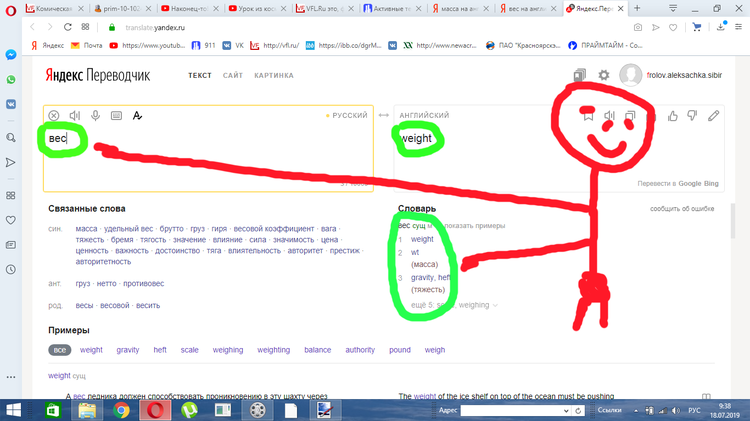The width and height of the screenshot is (750, 421).
Task: Open WhatsApp in Opera sidebar
Action: point(11,79)
